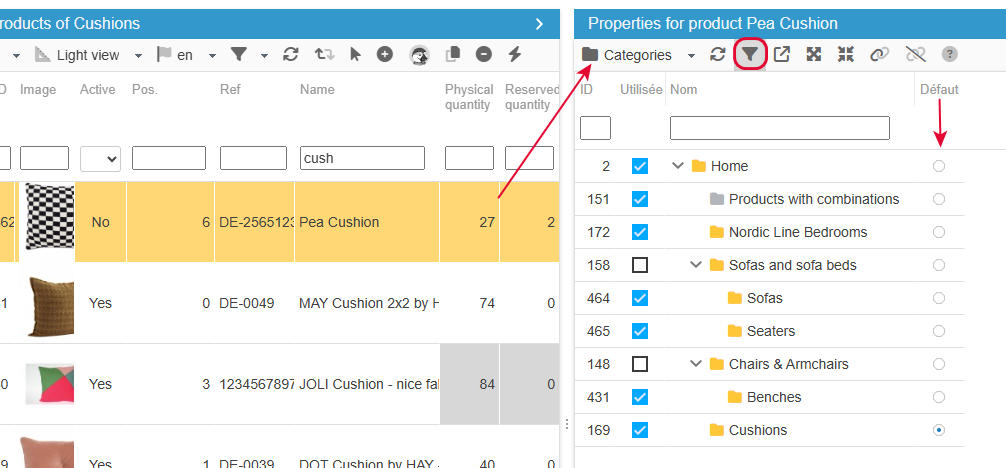Collapse the Sofas and sofa beds node
This screenshot has height=468, width=1006.
[x=696, y=265]
